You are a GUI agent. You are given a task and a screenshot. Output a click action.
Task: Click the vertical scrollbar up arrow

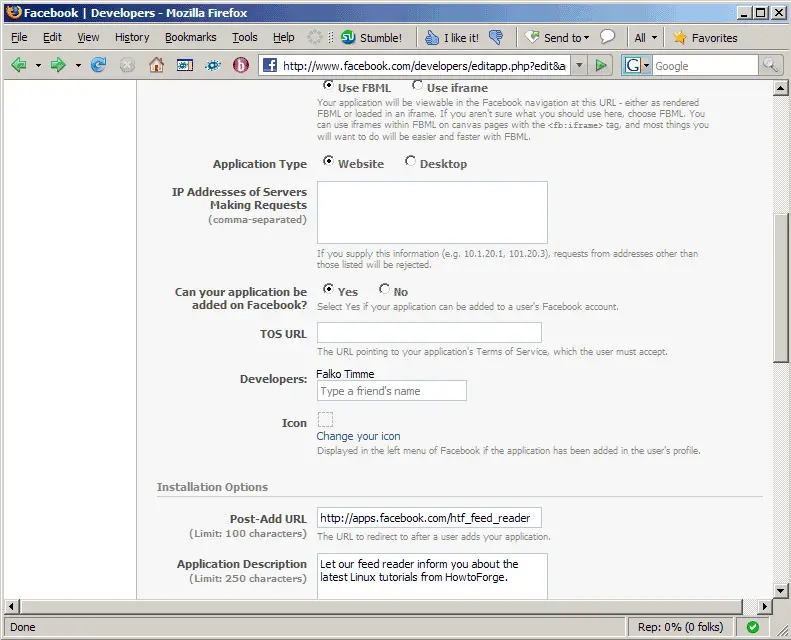(780, 88)
